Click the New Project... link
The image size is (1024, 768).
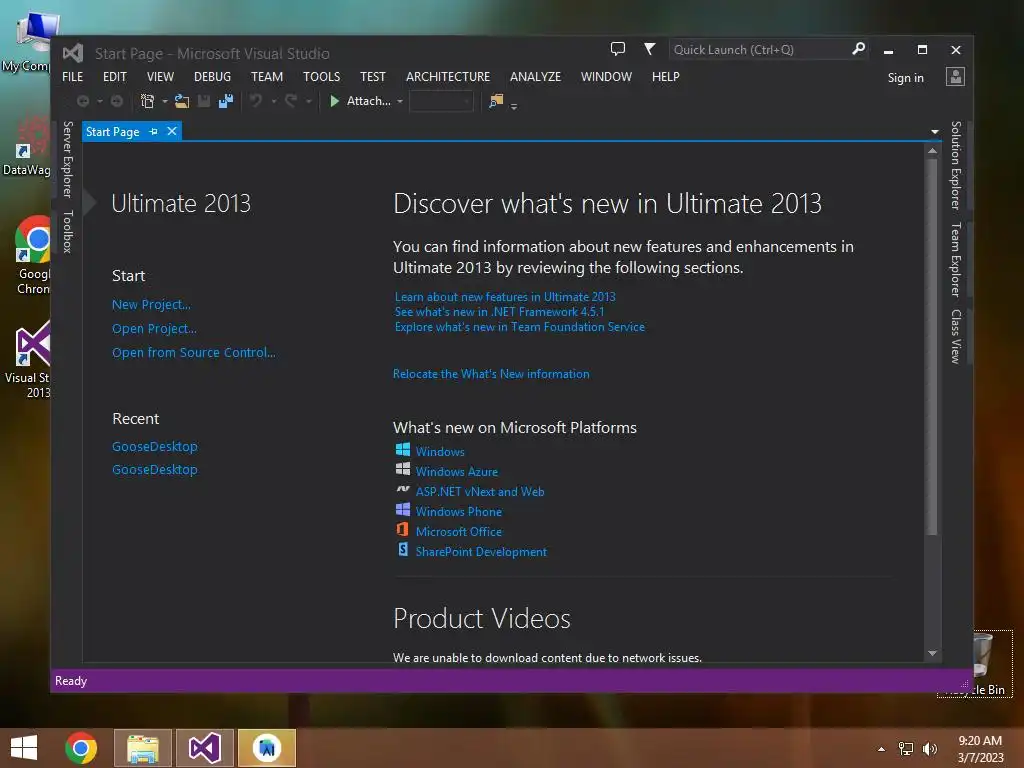point(152,304)
